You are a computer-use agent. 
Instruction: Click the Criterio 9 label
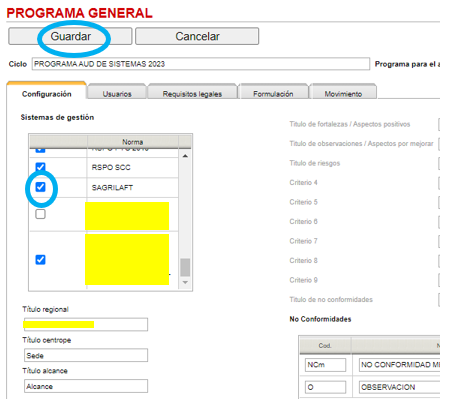[x=303, y=280]
